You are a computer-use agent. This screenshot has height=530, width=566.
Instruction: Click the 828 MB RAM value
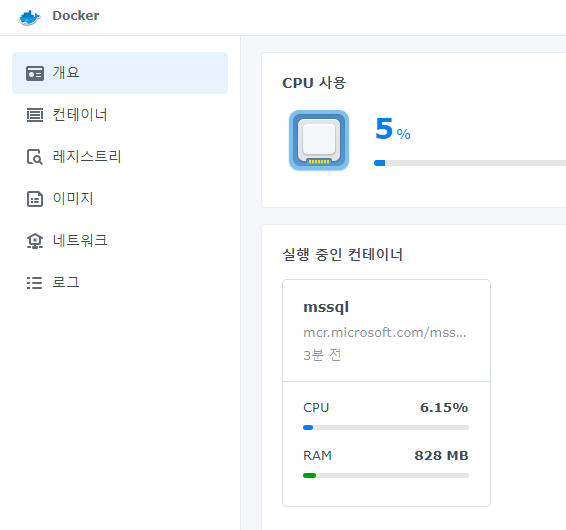441,456
